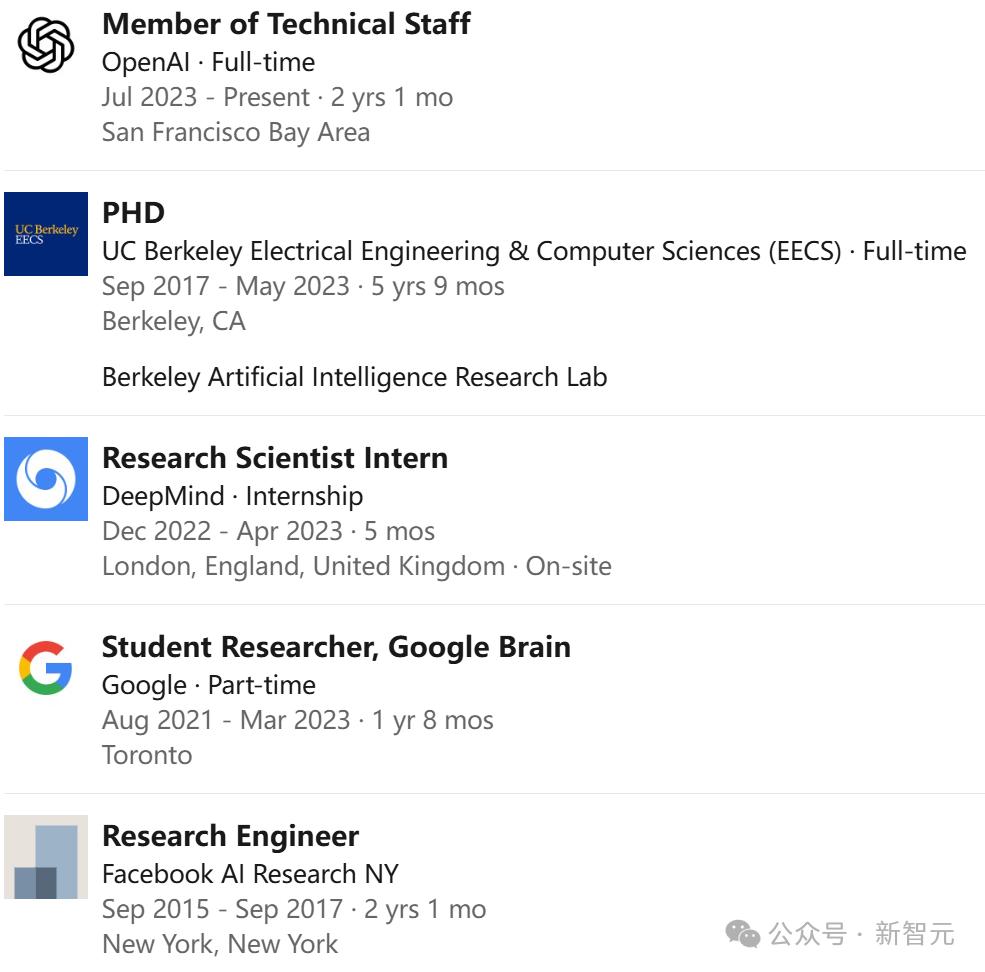Click the 新智元 watermark text

coord(915,934)
